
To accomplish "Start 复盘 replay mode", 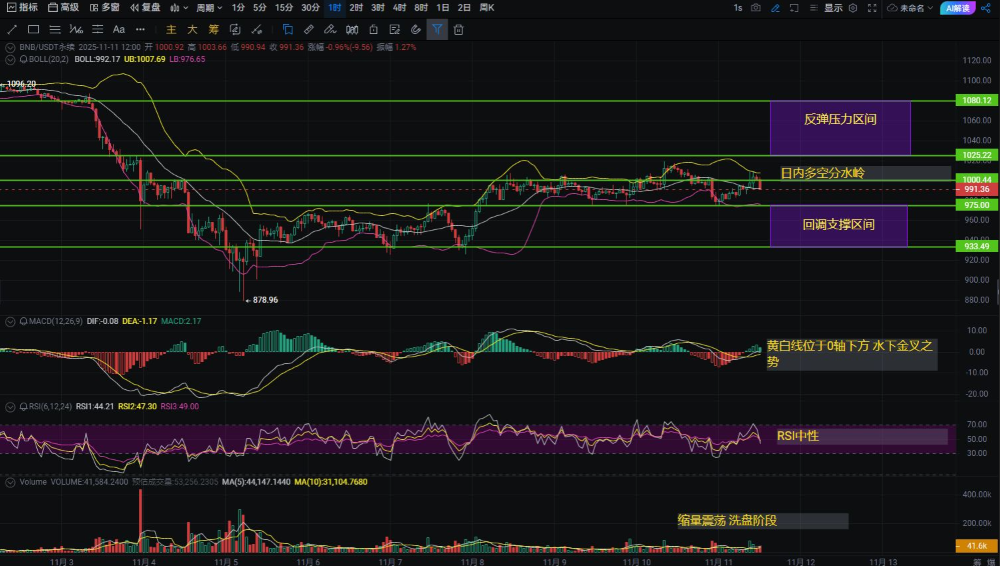I will tap(145, 8).
